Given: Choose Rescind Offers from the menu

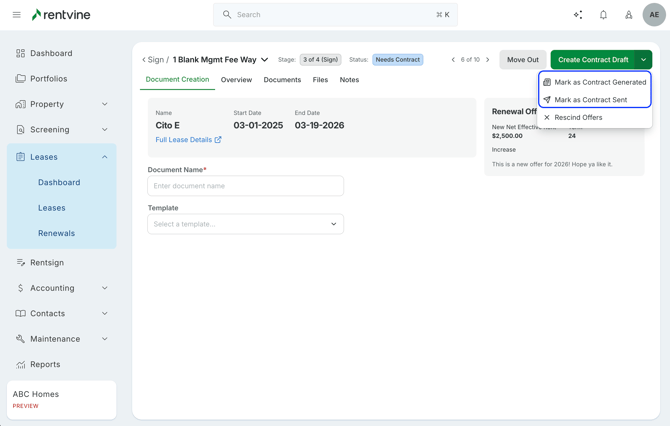Looking at the screenshot, I should 578,118.
